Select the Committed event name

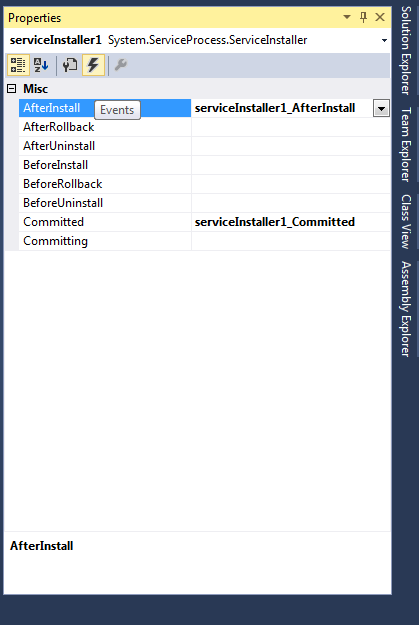coord(53,222)
